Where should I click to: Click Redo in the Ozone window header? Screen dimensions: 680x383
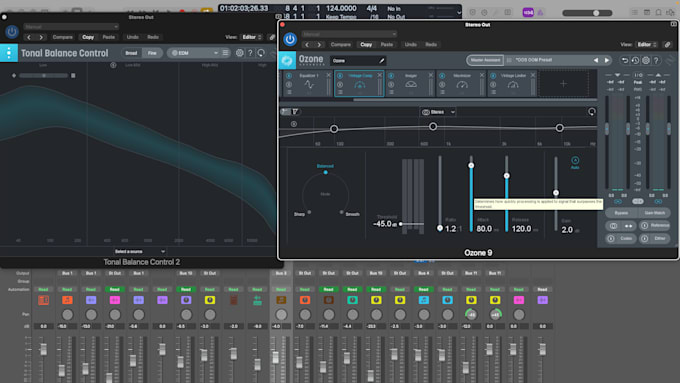coord(431,45)
